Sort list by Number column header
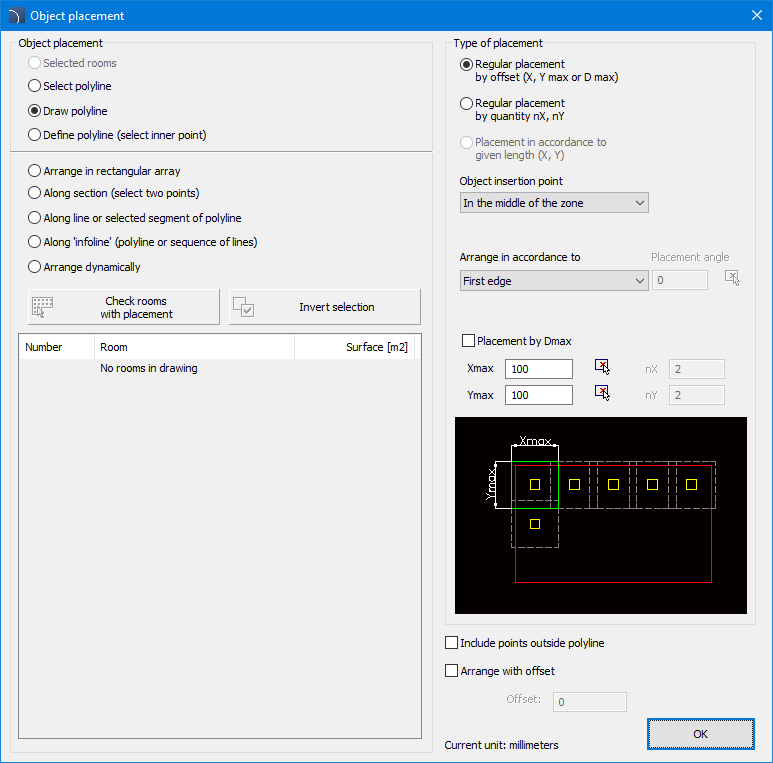 click(56, 347)
